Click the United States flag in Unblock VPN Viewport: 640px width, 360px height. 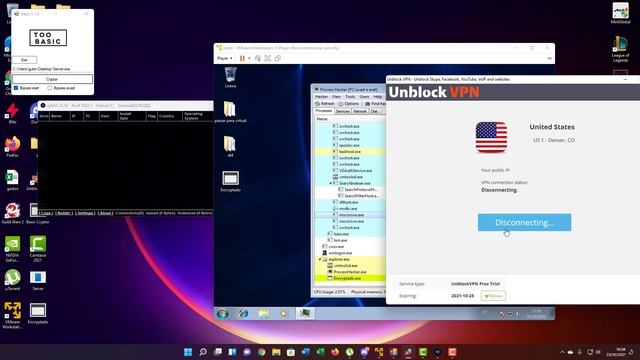[x=491, y=137]
